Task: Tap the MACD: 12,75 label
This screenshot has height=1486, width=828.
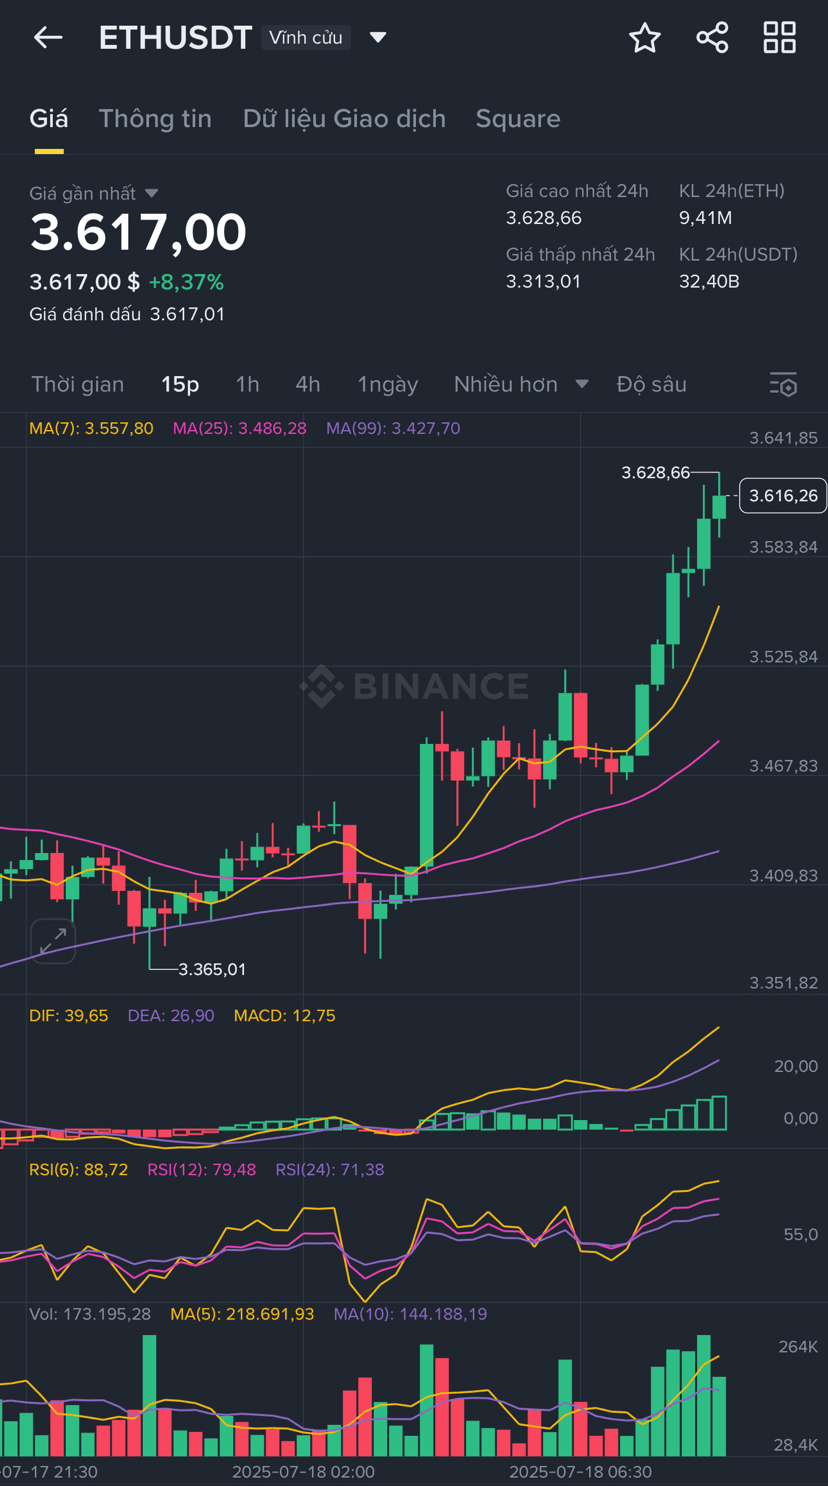Action: tap(285, 1015)
